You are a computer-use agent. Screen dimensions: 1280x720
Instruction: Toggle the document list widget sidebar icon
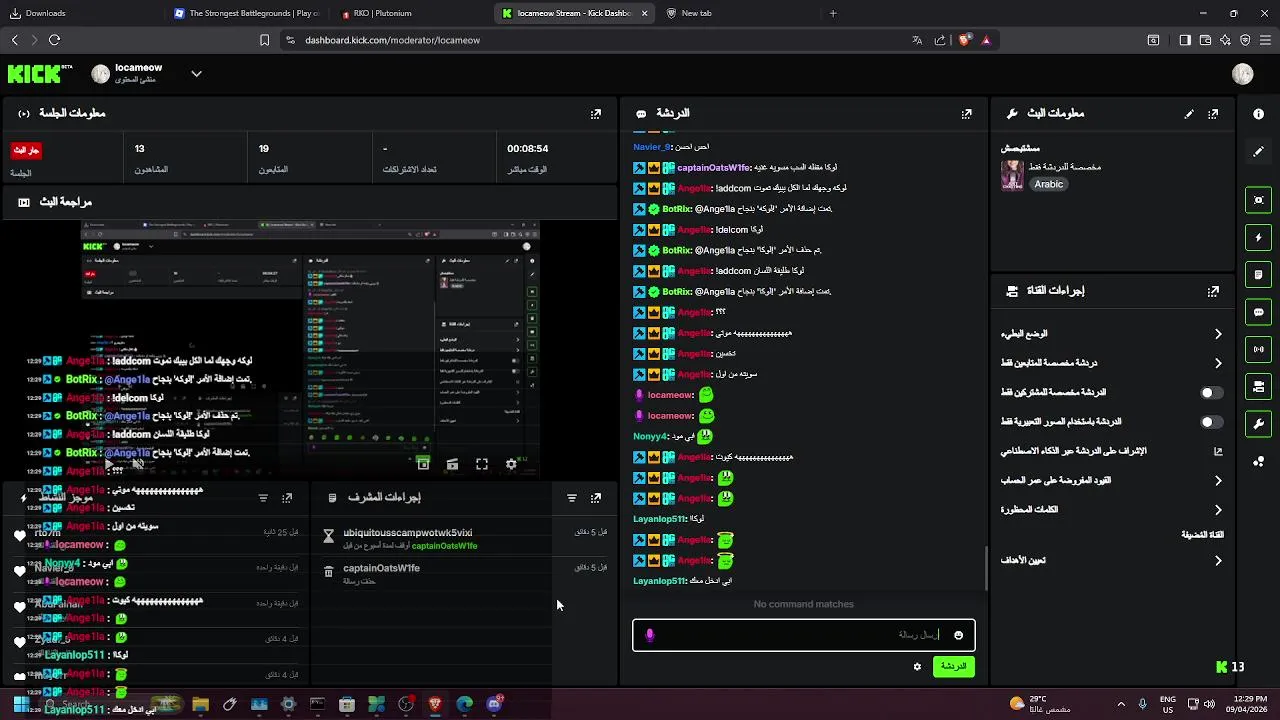[x=1258, y=274]
